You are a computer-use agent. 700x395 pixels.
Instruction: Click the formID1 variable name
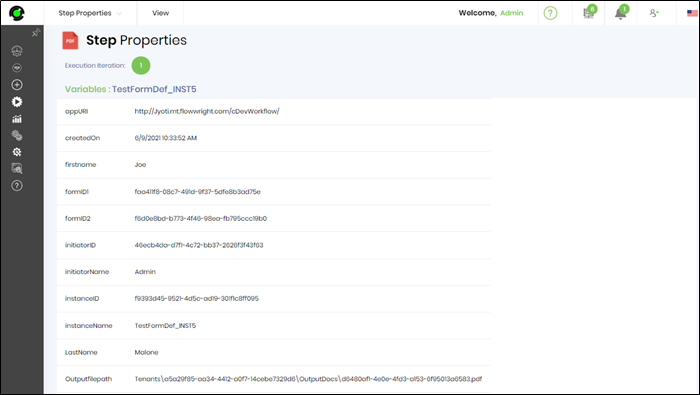pos(77,191)
